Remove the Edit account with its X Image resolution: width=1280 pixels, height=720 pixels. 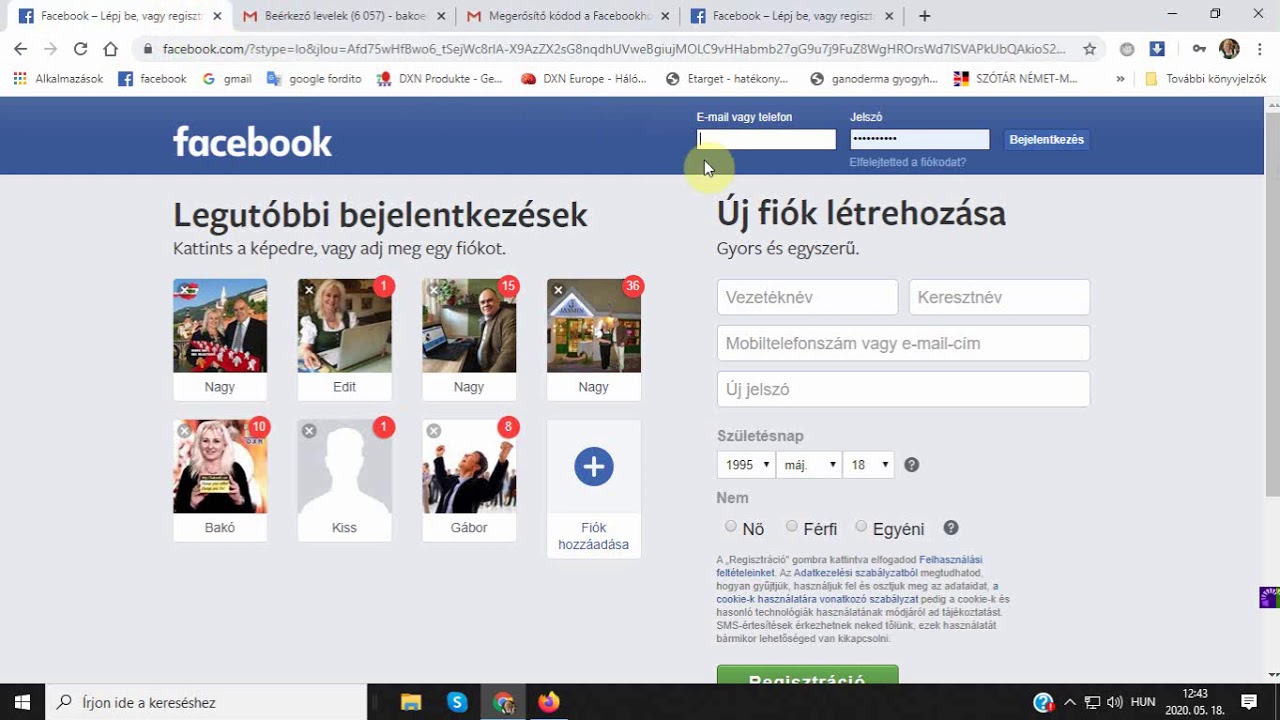(309, 290)
